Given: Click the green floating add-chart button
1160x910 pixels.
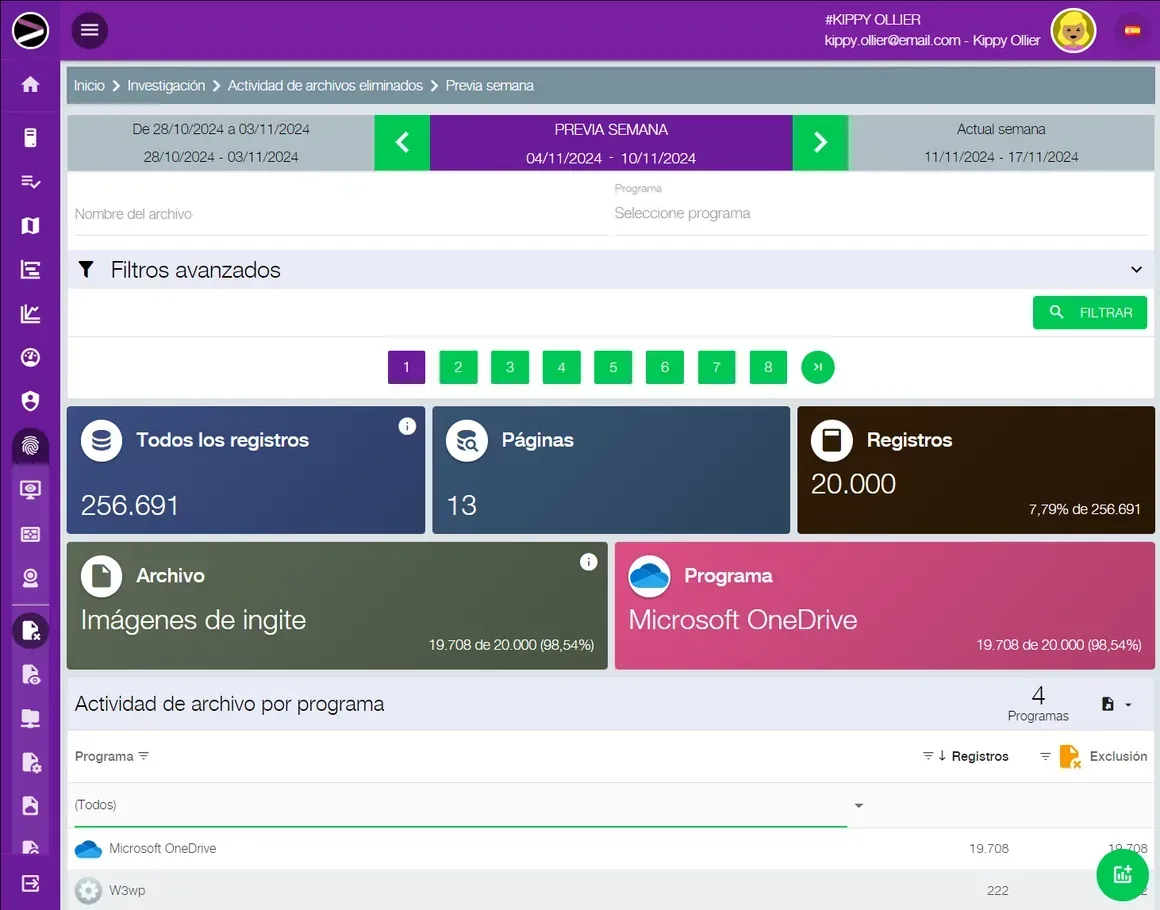Looking at the screenshot, I should pyautogui.click(x=1122, y=875).
